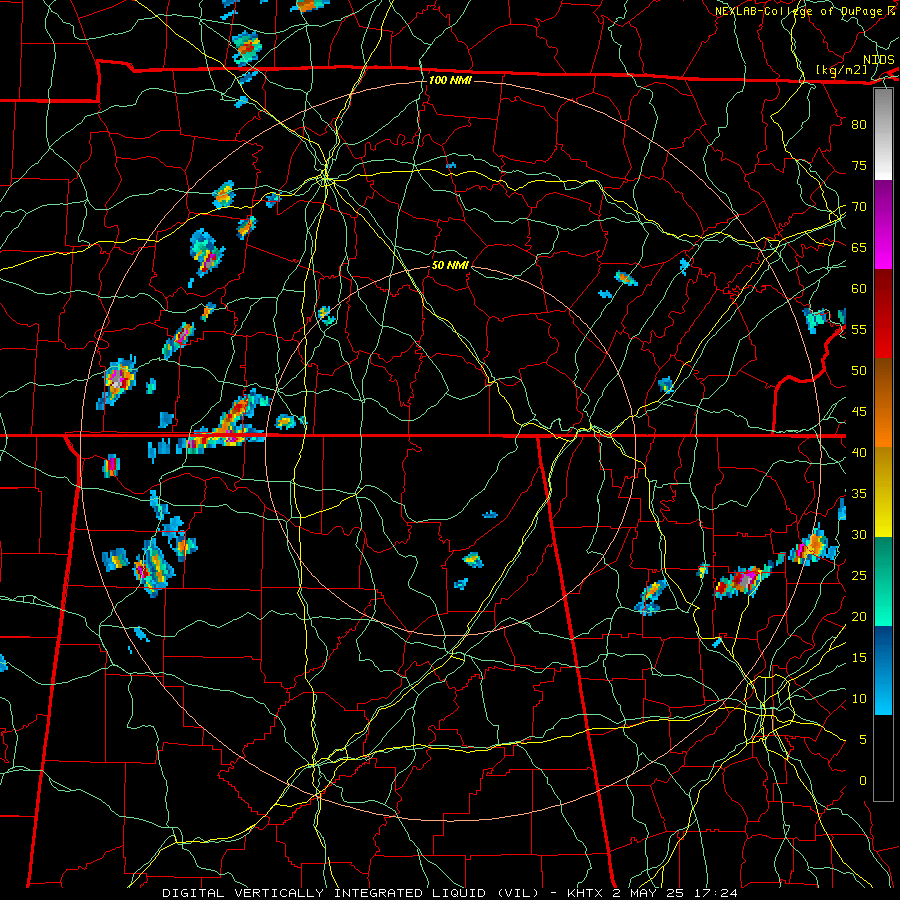The image size is (900, 900).
Task: Click the yellow segment of the color bar
Action: click(883, 492)
